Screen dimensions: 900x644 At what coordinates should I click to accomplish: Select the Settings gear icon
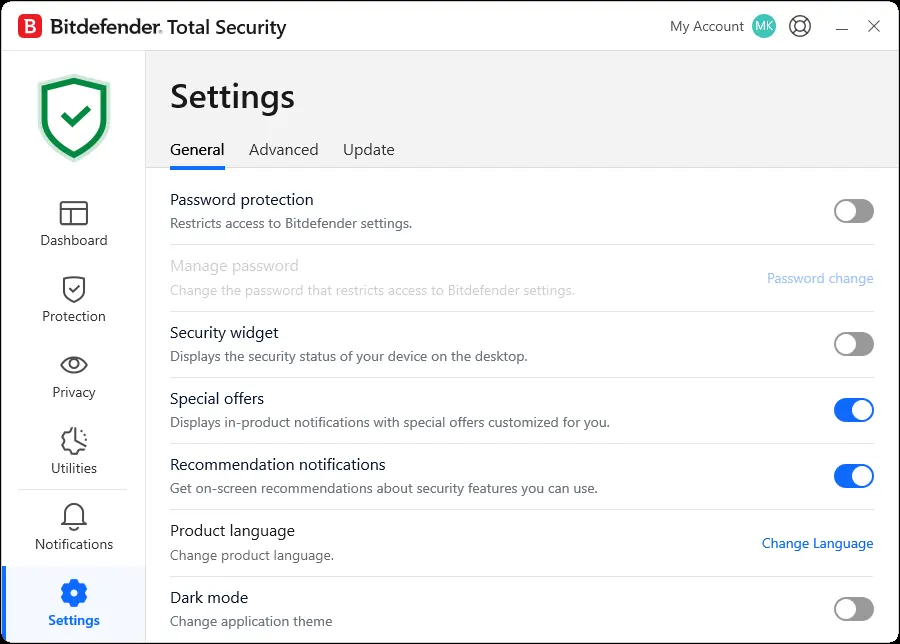tap(73, 593)
